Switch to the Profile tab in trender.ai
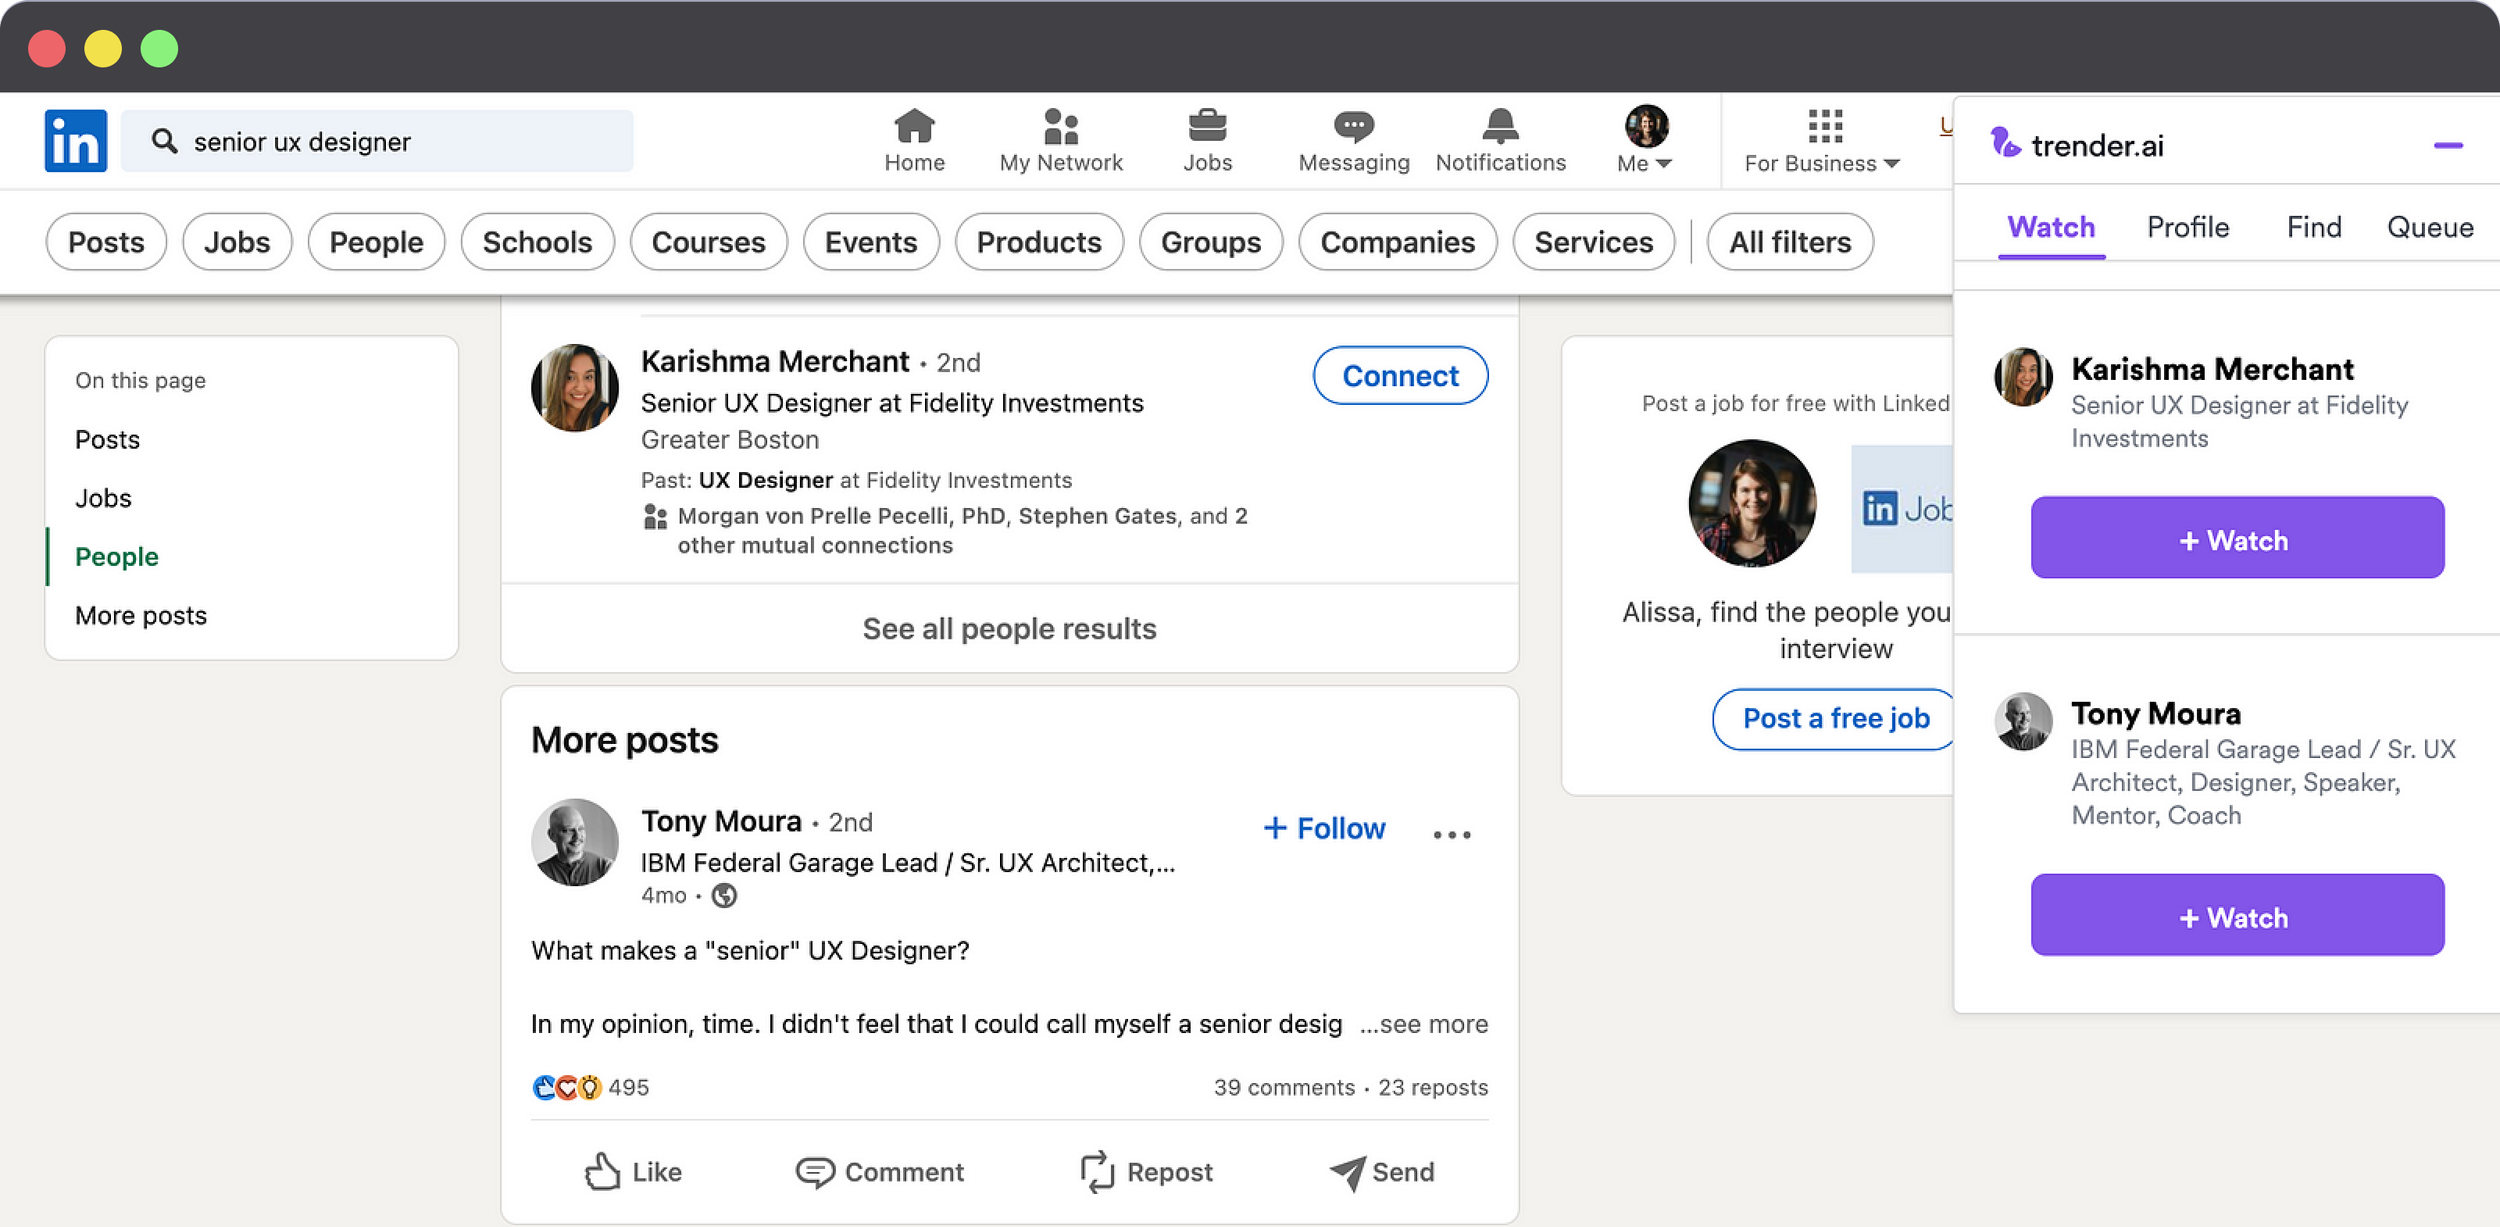Image resolution: width=2500 pixels, height=1227 pixels. click(2188, 228)
